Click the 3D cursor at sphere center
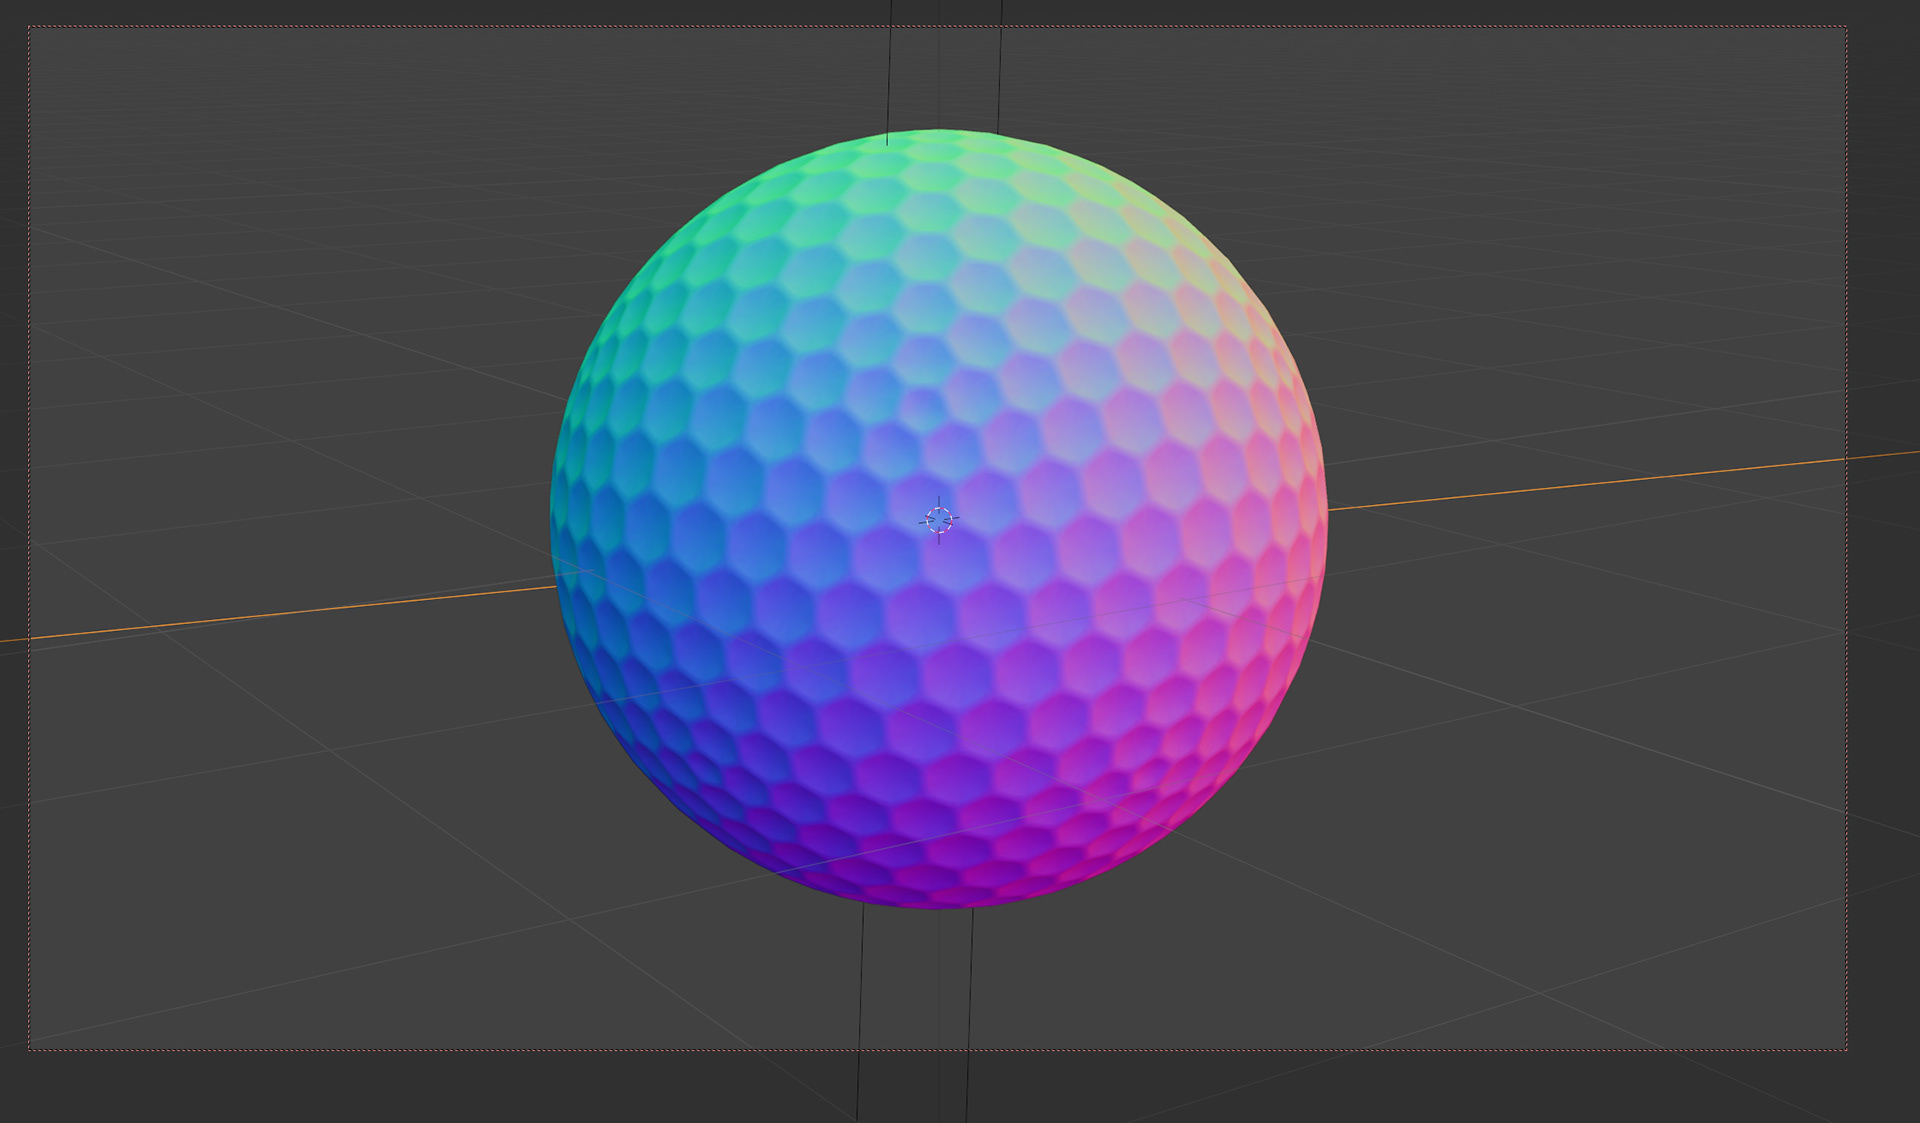 tap(939, 519)
